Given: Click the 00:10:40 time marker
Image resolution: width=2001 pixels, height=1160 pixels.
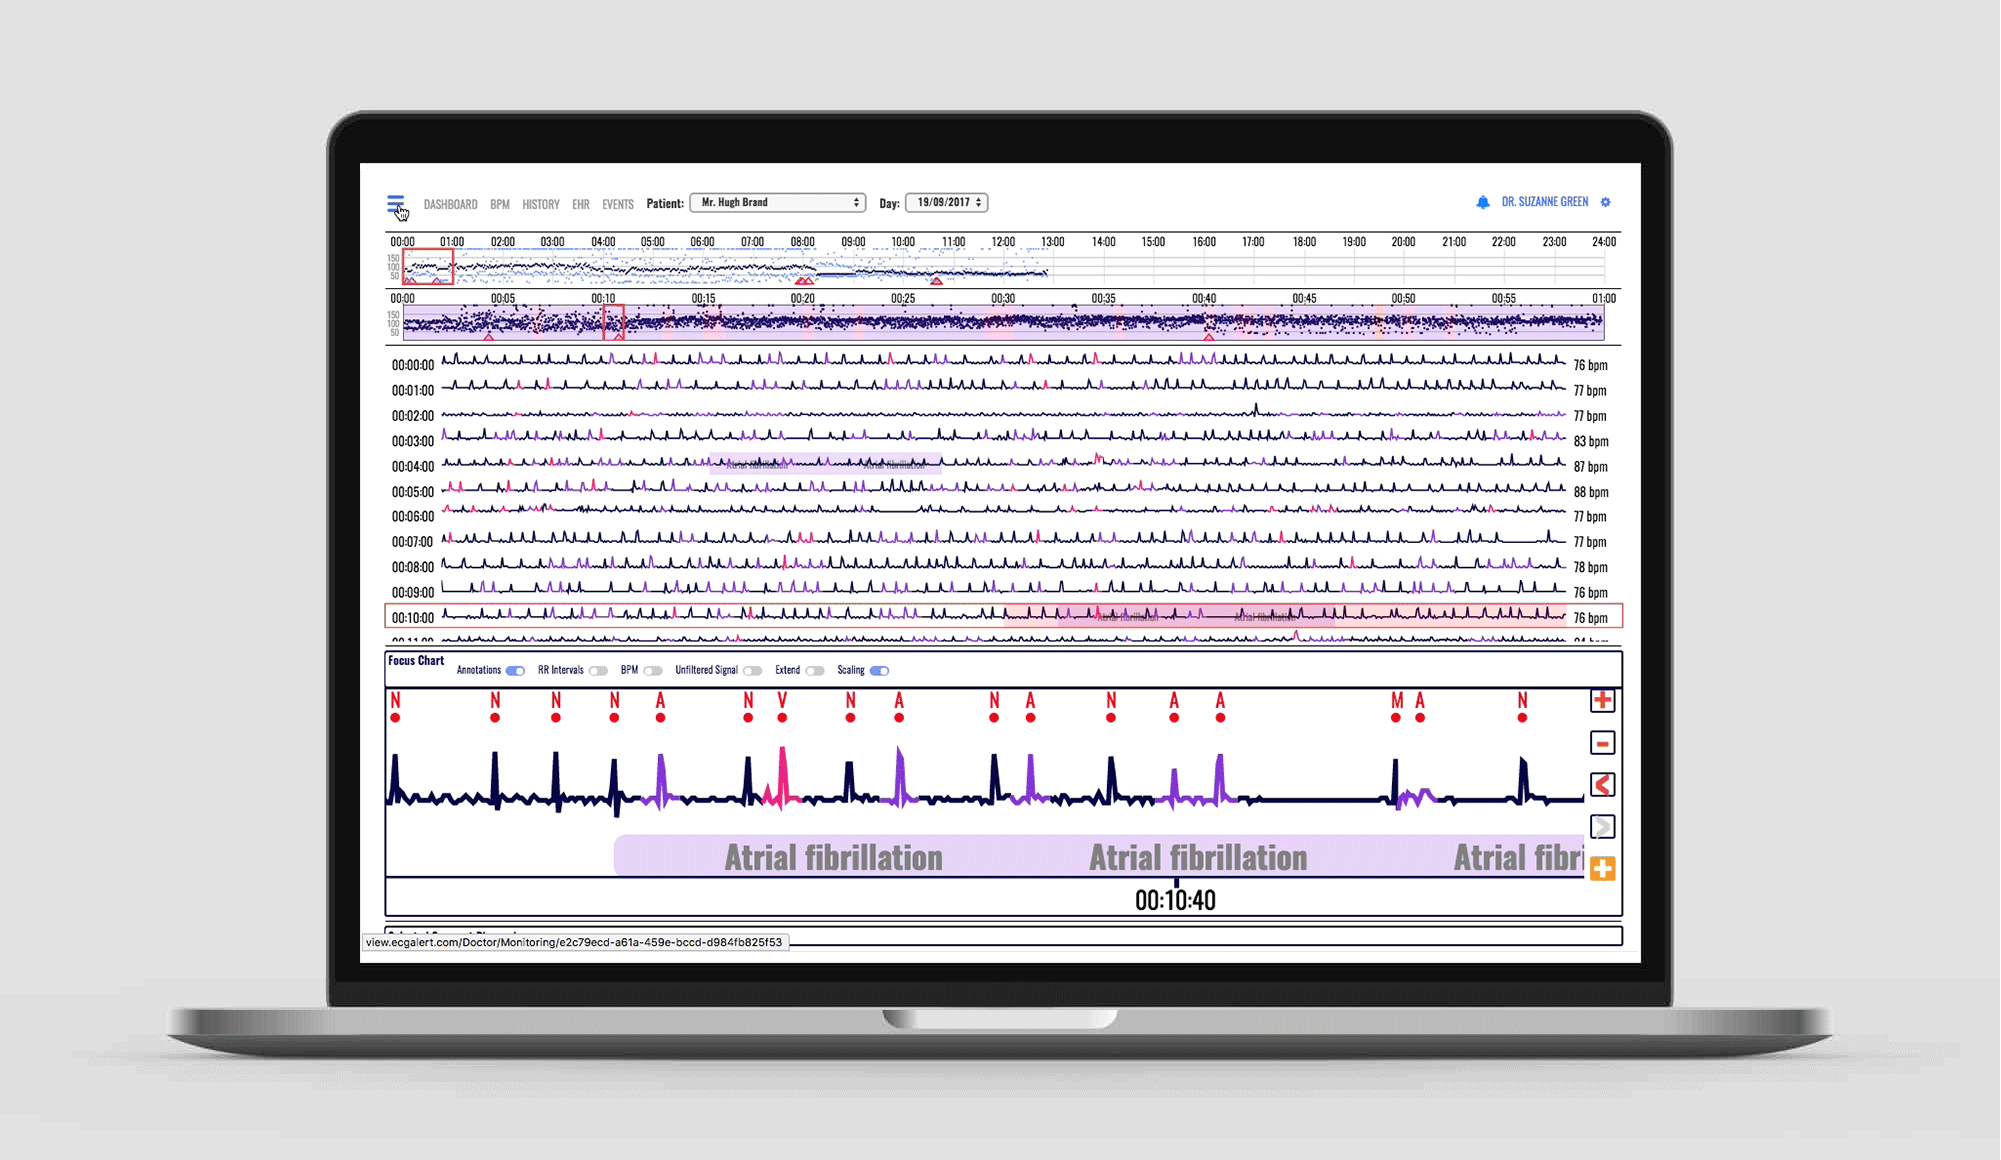Looking at the screenshot, I should click(1175, 900).
